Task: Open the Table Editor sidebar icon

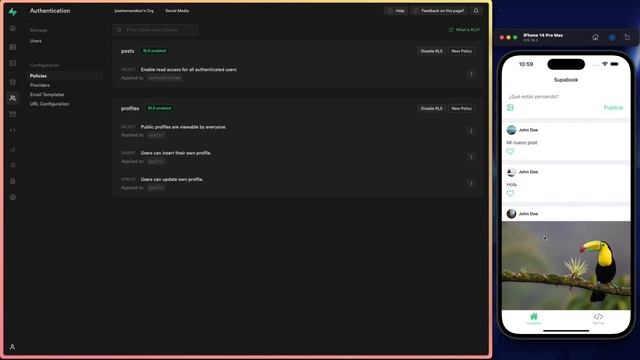Action: (13, 47)
